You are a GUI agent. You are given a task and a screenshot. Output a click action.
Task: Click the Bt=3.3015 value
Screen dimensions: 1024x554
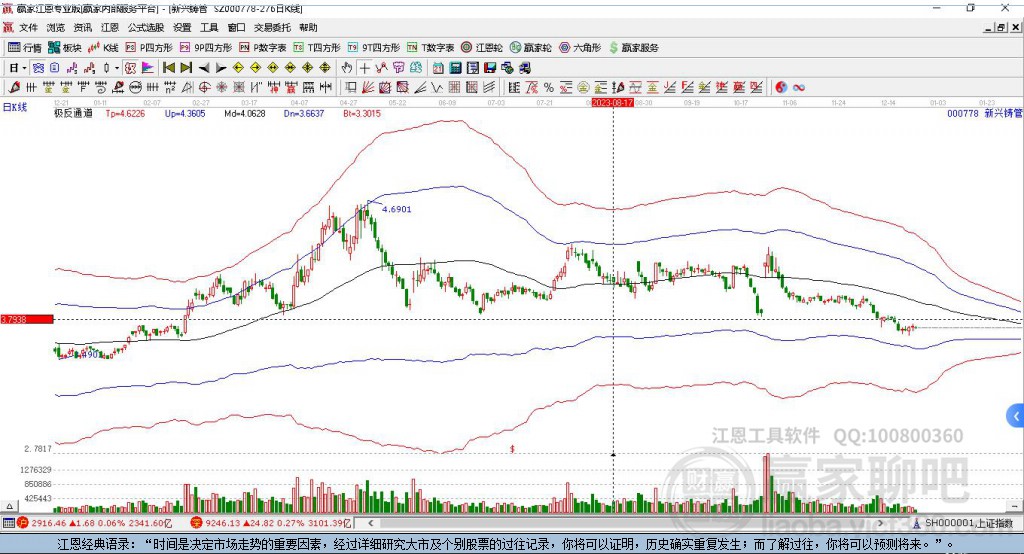(362, 113)
